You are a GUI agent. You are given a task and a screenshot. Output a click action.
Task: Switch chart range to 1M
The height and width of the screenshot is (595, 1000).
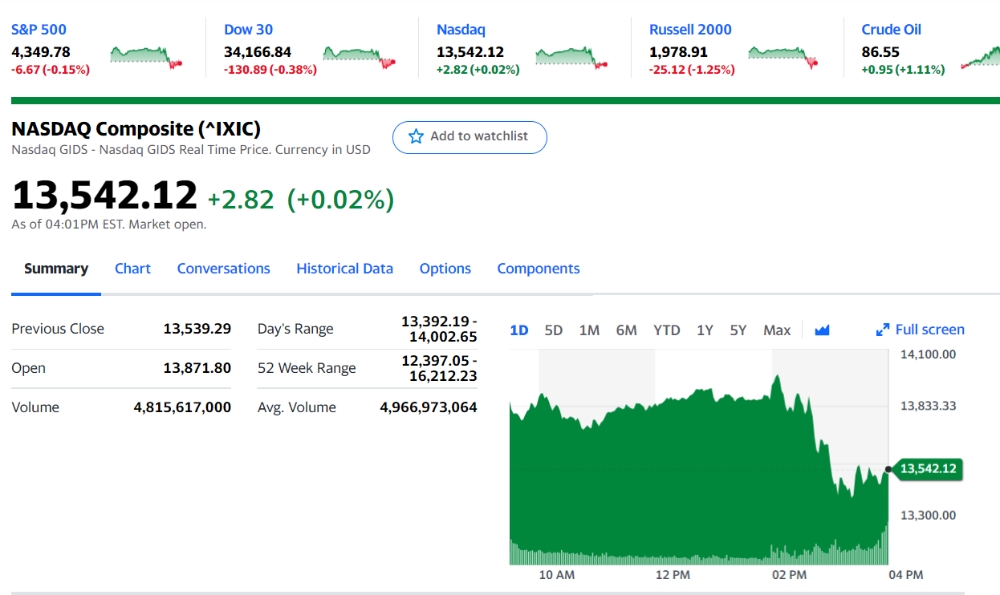point(589,330)
